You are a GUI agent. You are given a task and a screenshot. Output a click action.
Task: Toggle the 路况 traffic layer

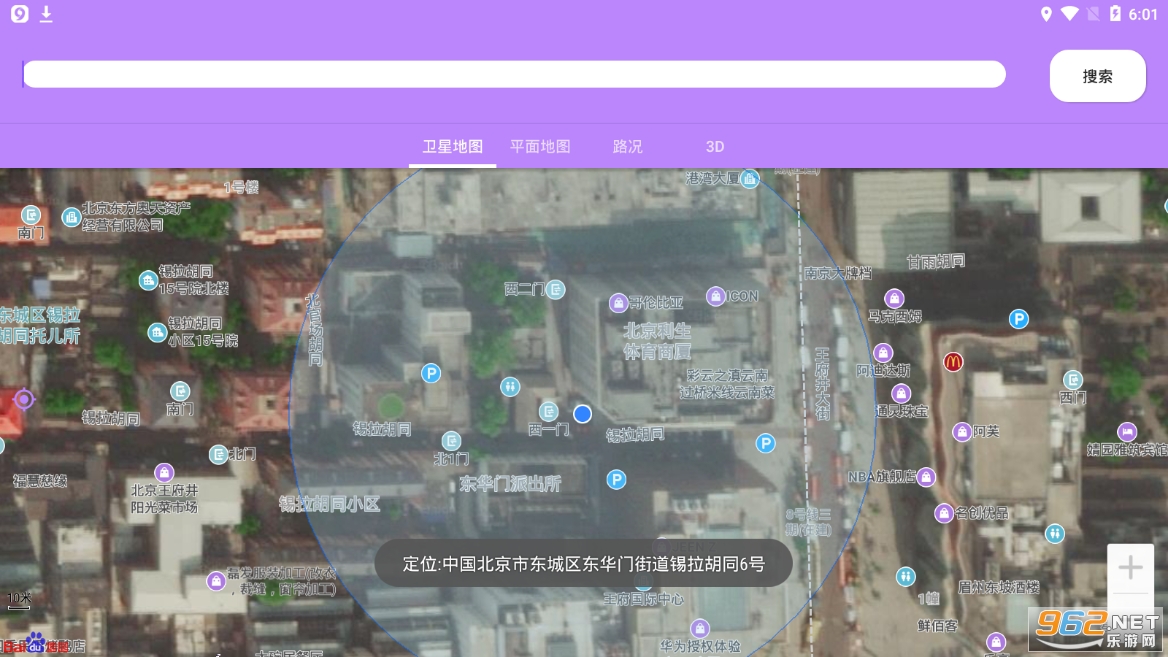627,147
